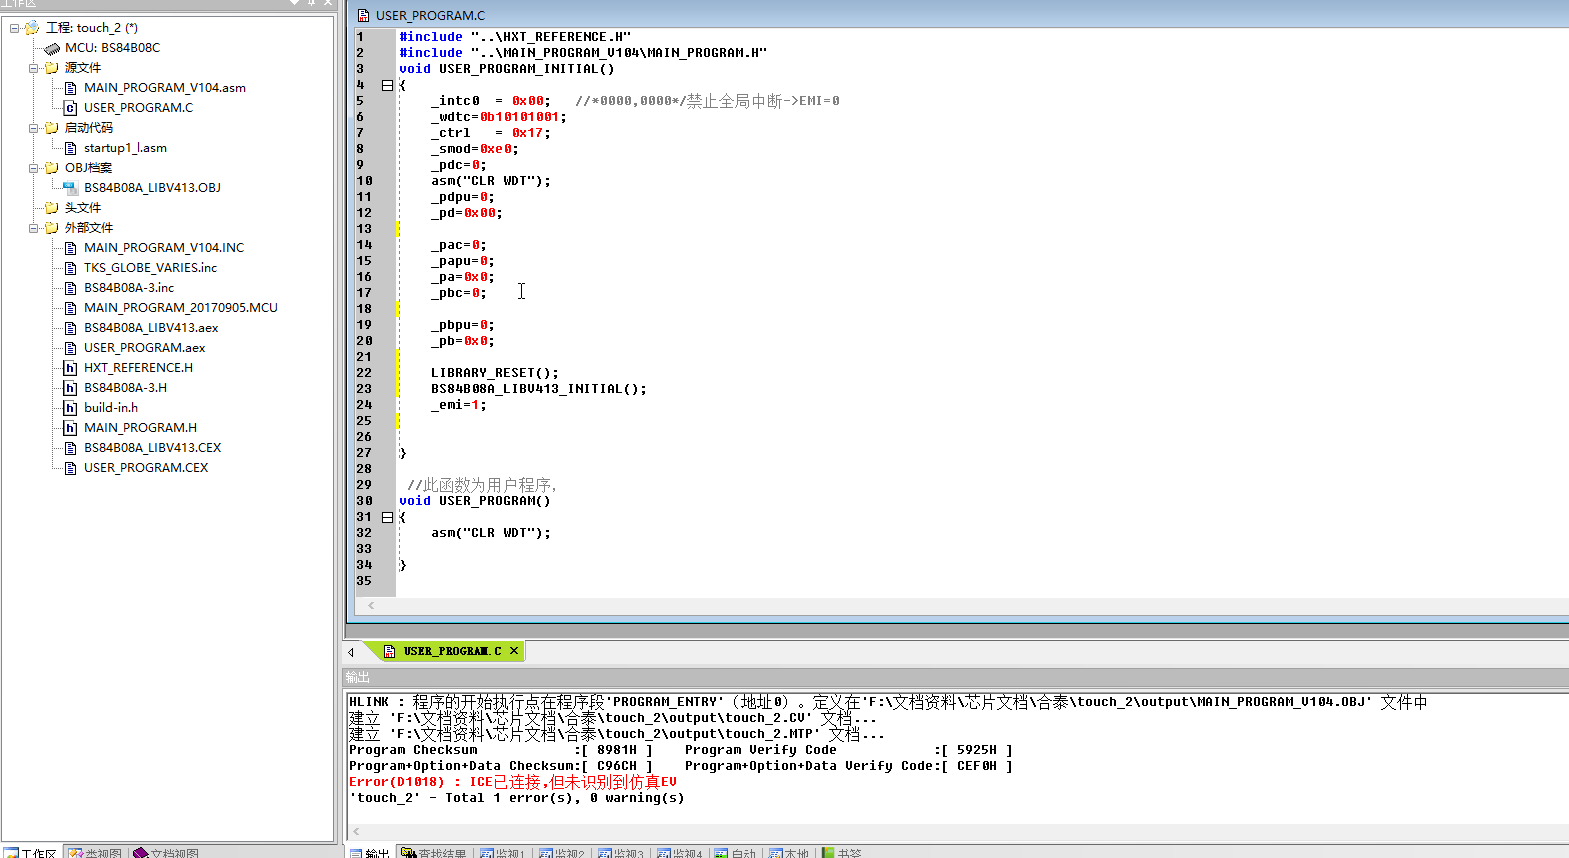Image resolution: width=1569 pixels, height=858 pixels.
Task: Select MAIN_PROGRAM_V104.asm in the tree
Action: pos(165,88)
